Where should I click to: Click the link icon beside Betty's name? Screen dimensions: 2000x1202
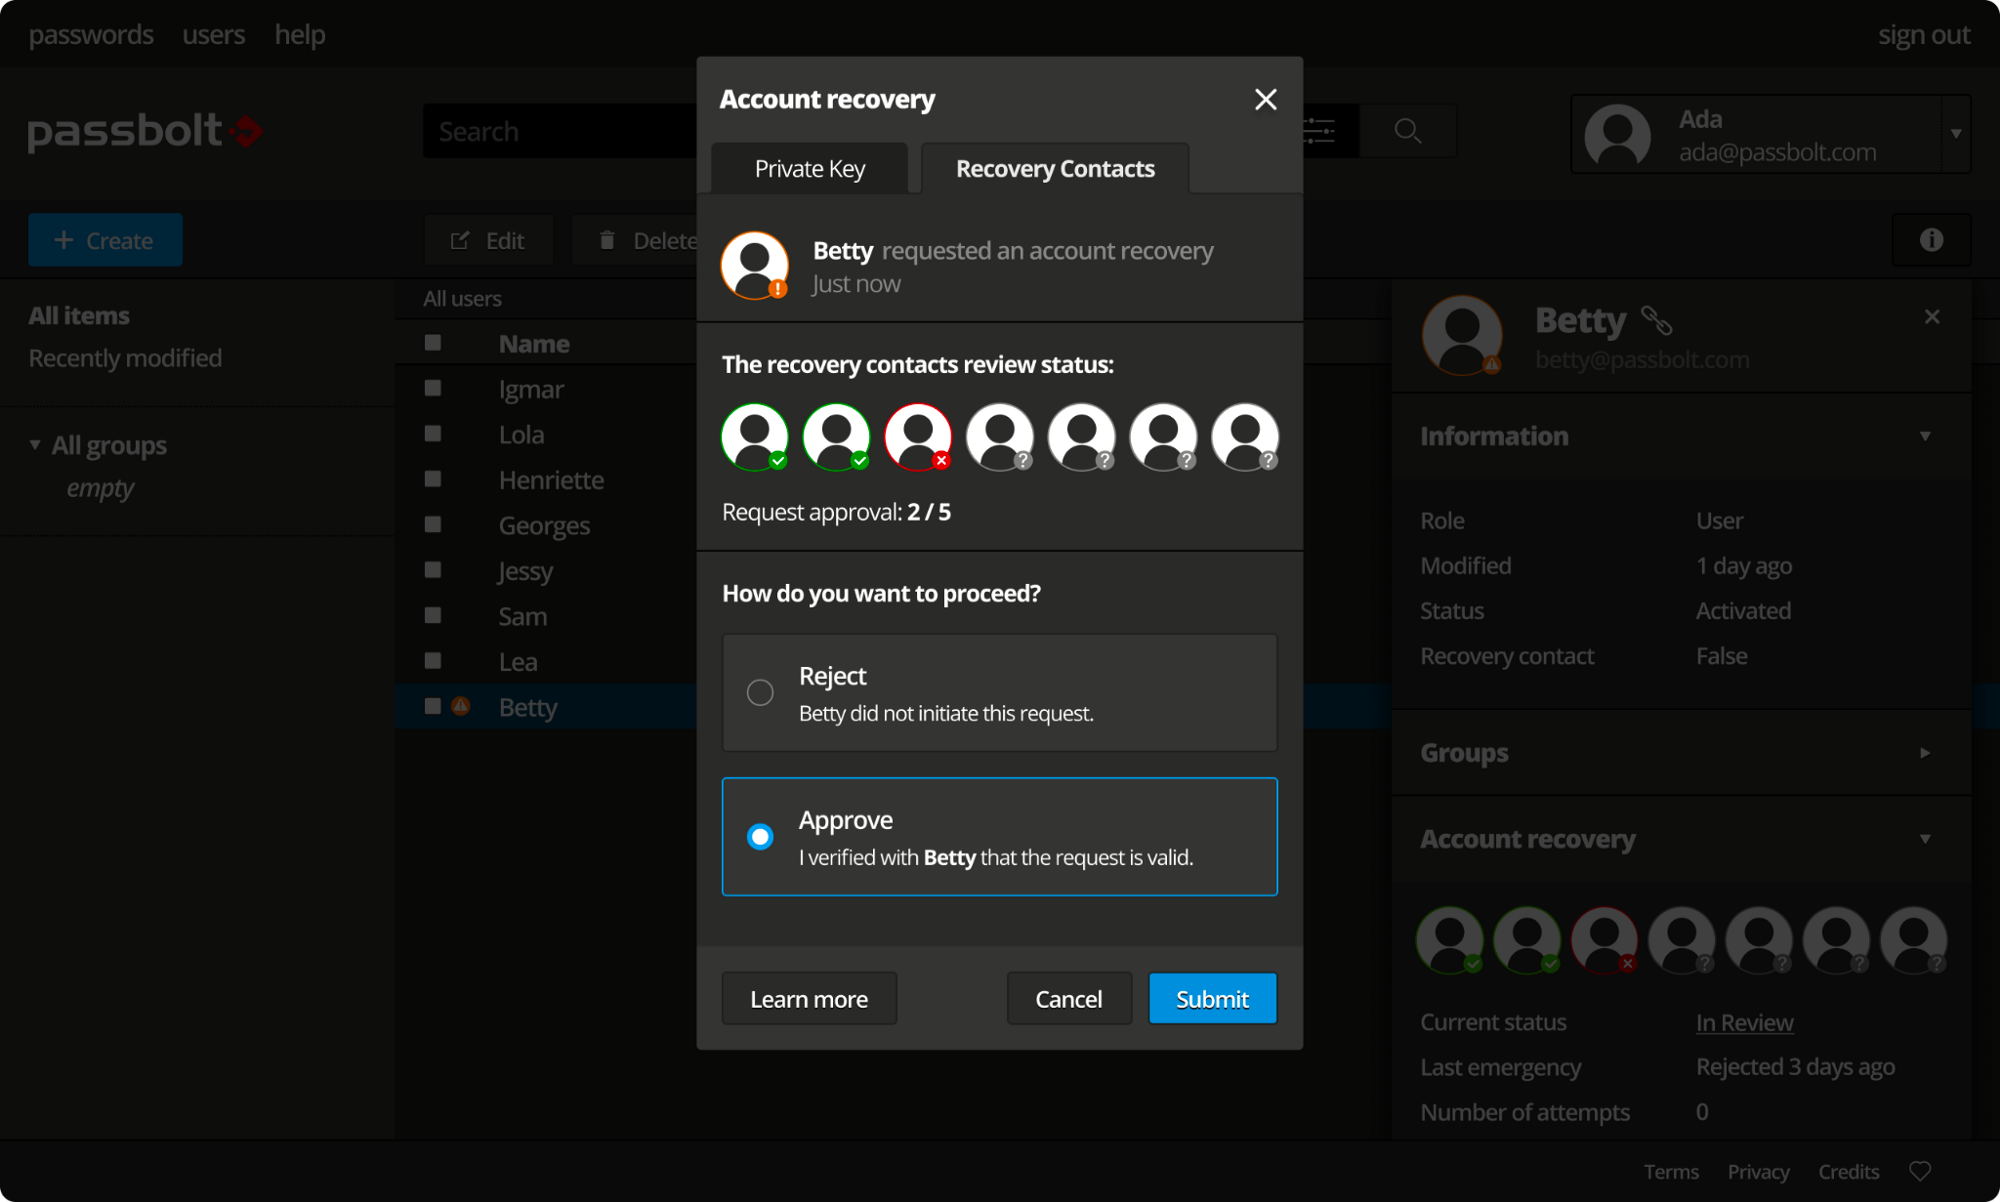[1656, 321]
